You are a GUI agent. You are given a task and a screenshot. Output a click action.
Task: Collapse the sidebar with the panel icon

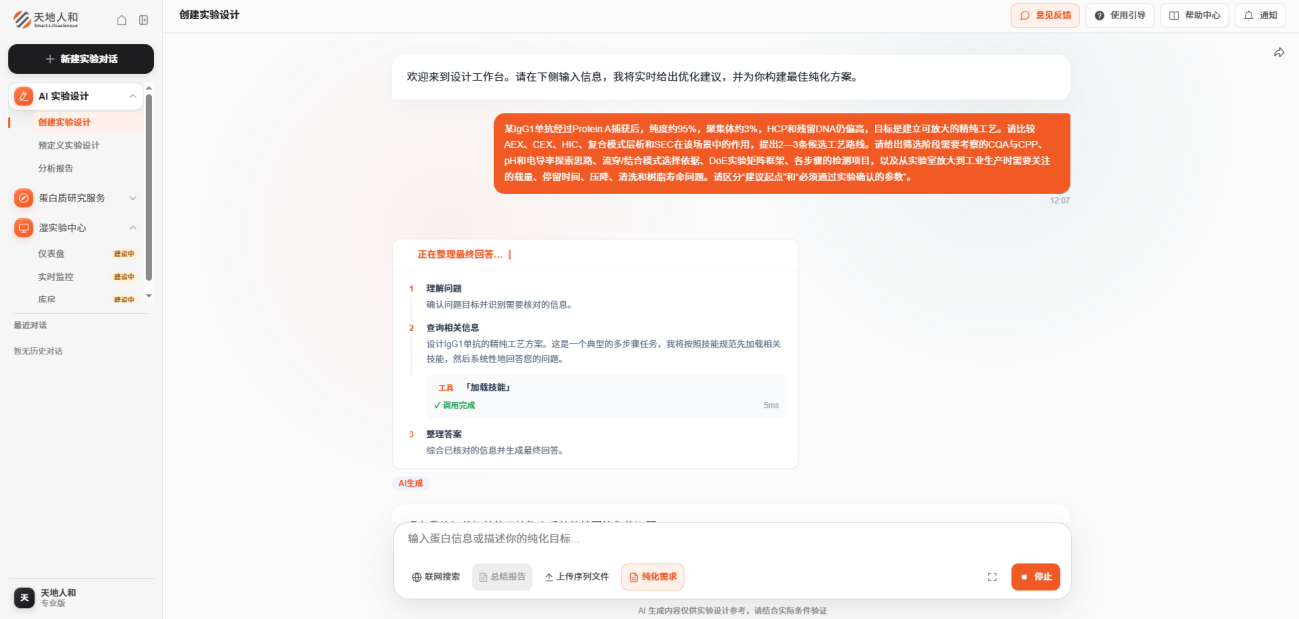(x=144, y=20)
